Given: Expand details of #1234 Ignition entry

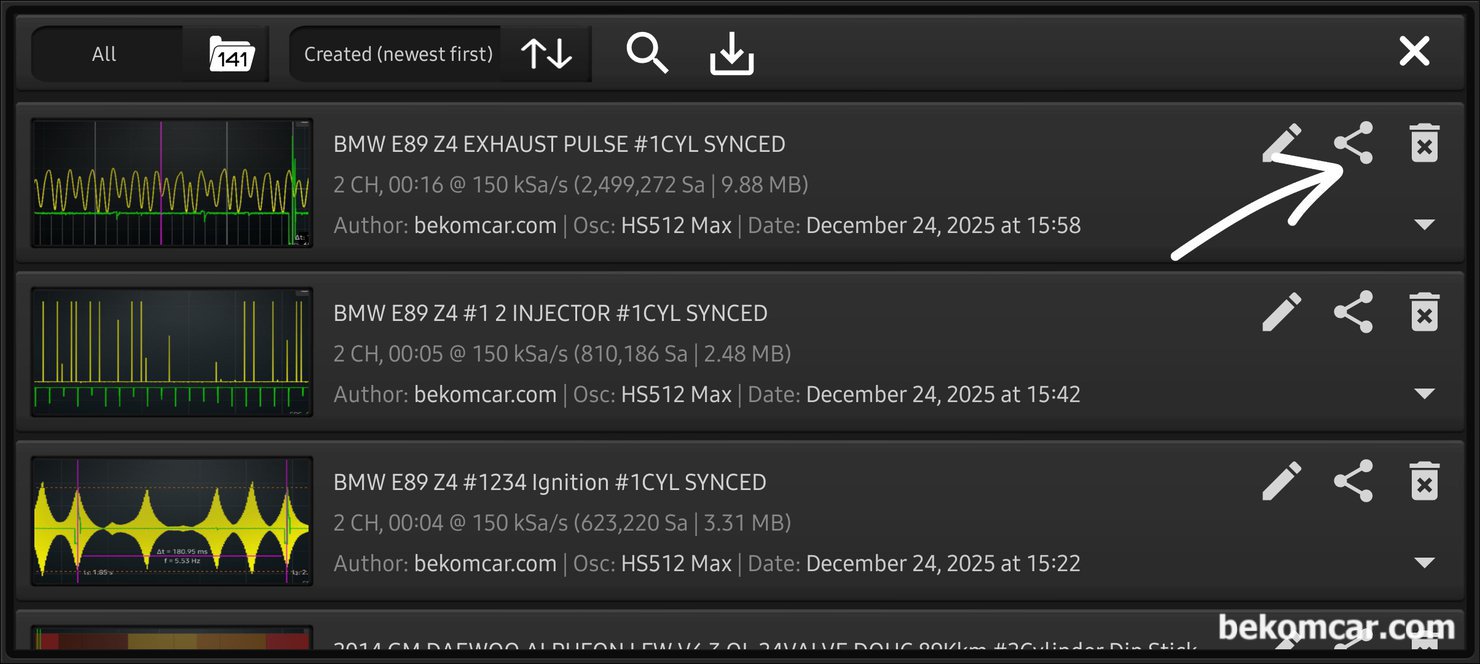Looking at the screenshot, I should (x=1425, y=563).
